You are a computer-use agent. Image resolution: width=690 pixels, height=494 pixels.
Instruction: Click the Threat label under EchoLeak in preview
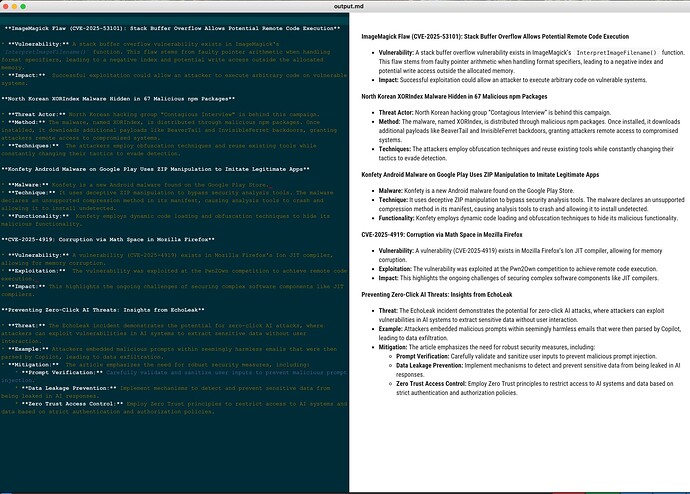pos(388,311)
